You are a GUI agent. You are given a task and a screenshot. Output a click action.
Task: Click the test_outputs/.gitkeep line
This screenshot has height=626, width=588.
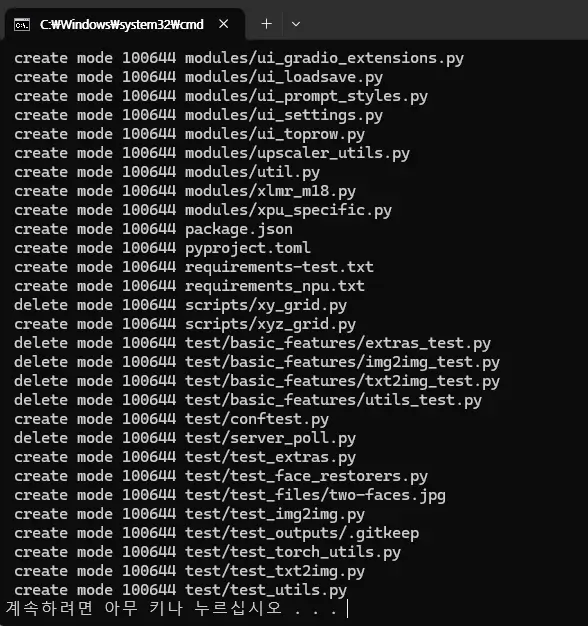tap(216, 533)
